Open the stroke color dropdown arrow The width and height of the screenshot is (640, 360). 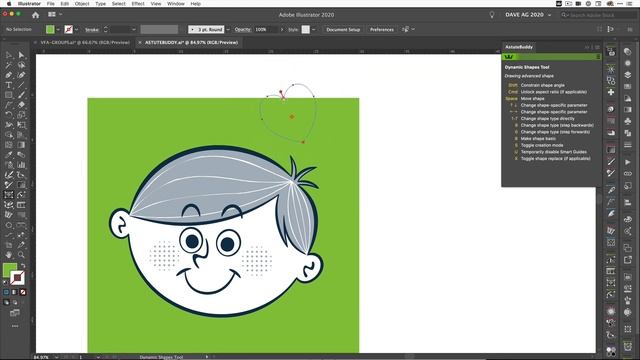point(76,29)
